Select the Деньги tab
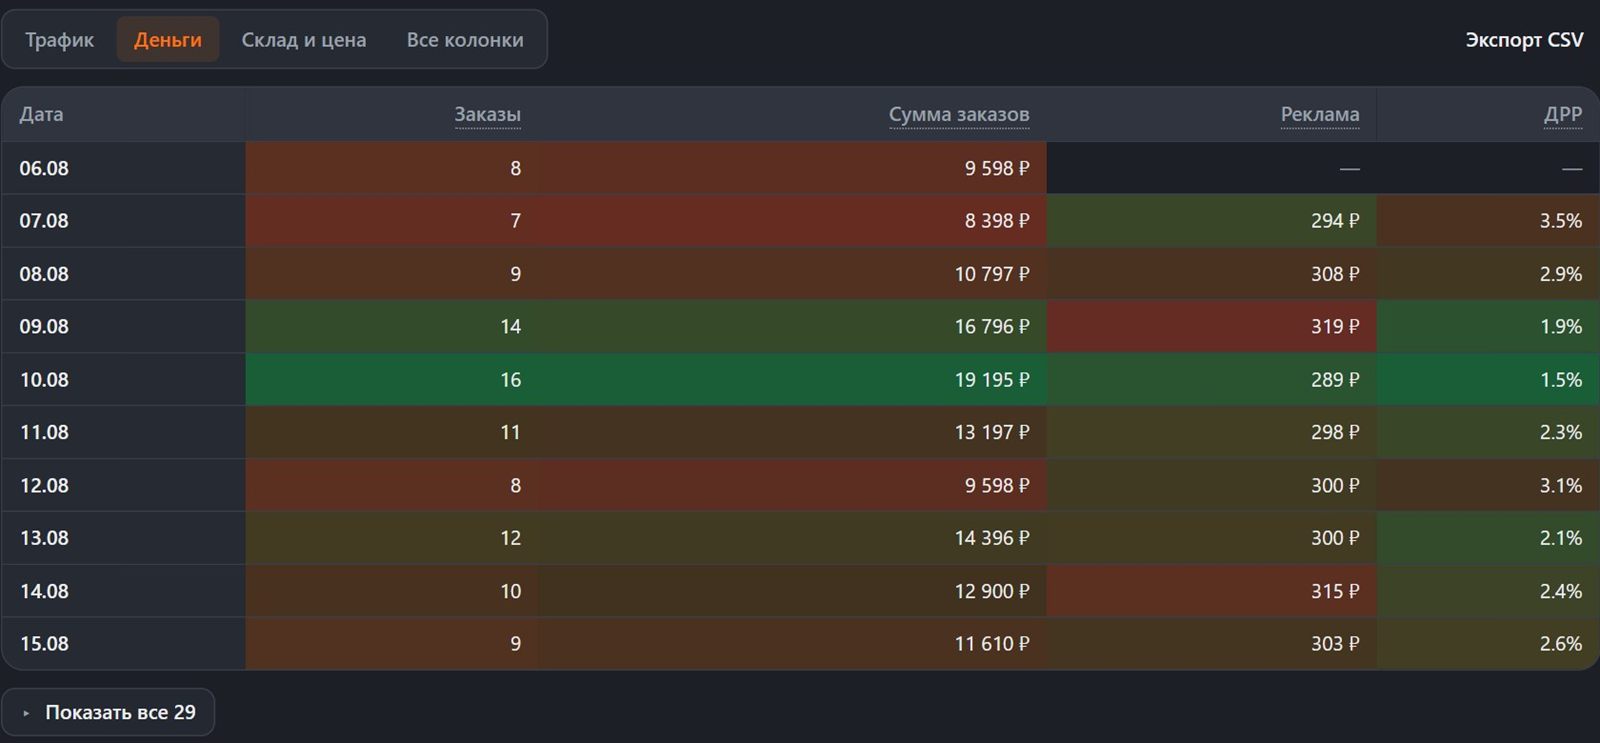 pyautogui.click(x=168, y=40)
